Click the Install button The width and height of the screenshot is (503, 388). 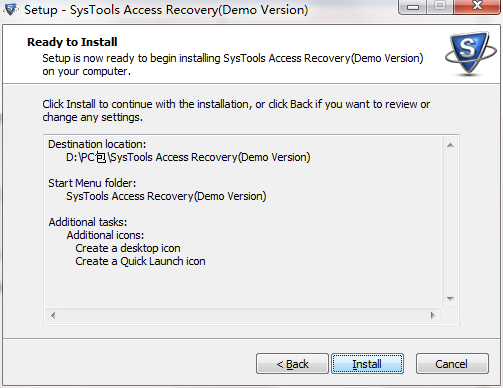coord(367,364)
